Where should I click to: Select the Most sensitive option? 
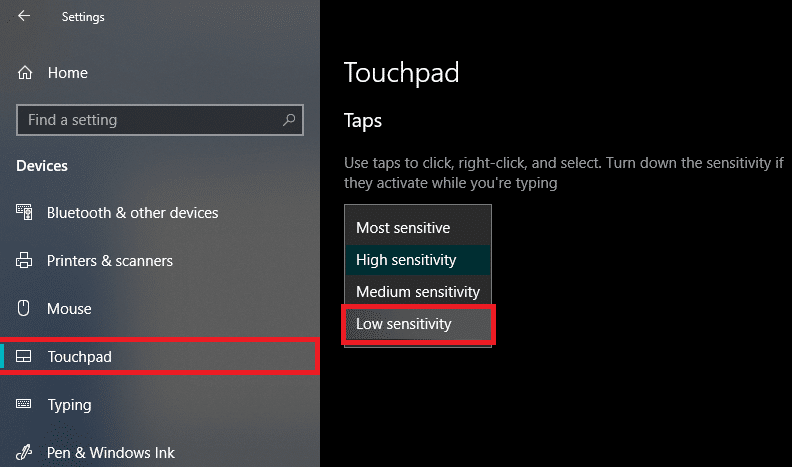(x=403, y=228)
